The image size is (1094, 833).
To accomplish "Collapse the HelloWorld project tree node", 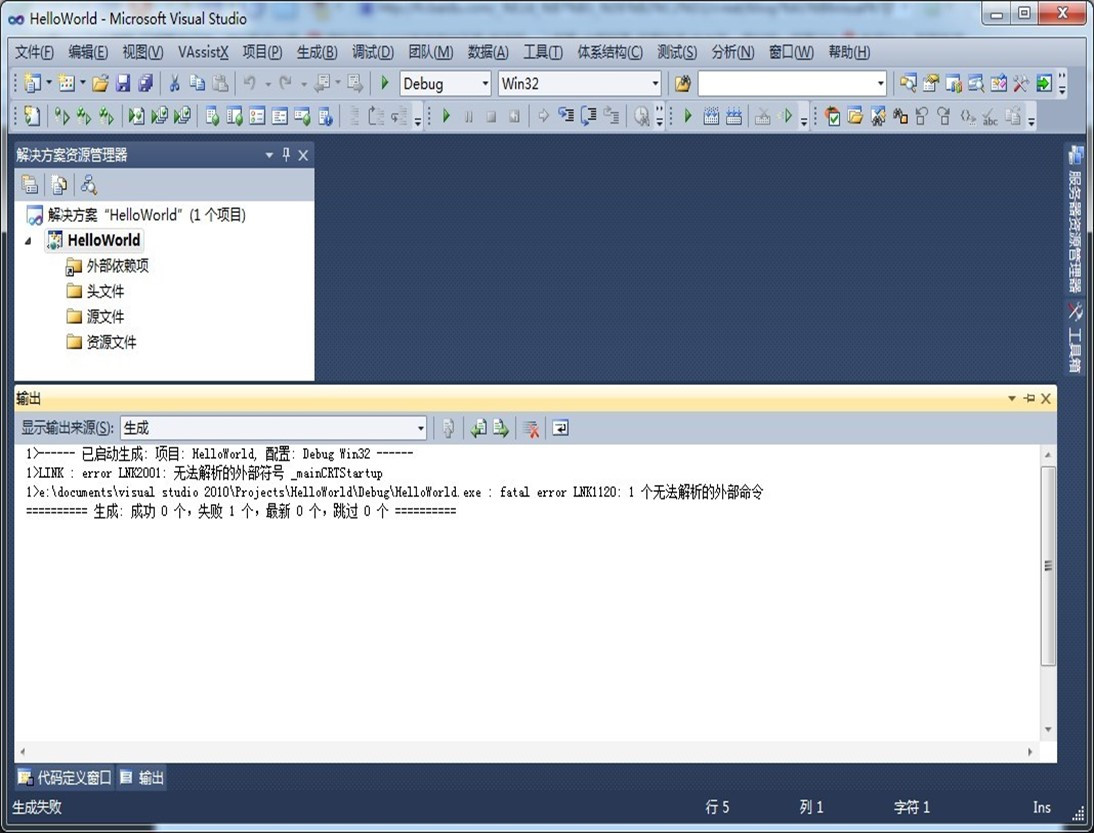I will (x=28, y=241).
